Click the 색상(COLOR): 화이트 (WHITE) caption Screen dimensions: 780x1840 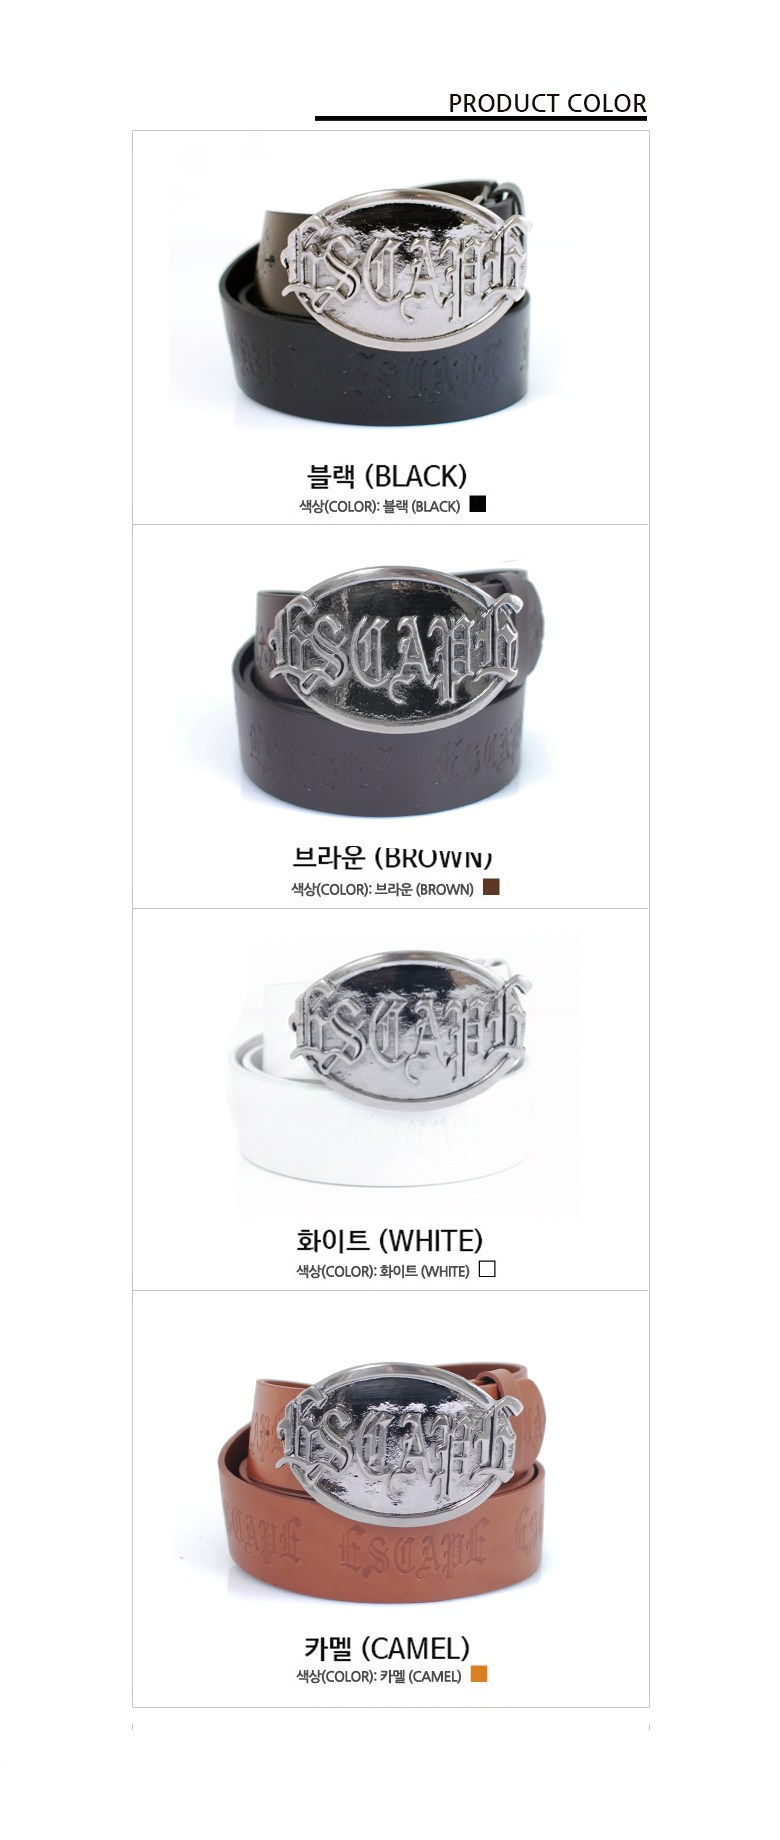(382, 1272)
